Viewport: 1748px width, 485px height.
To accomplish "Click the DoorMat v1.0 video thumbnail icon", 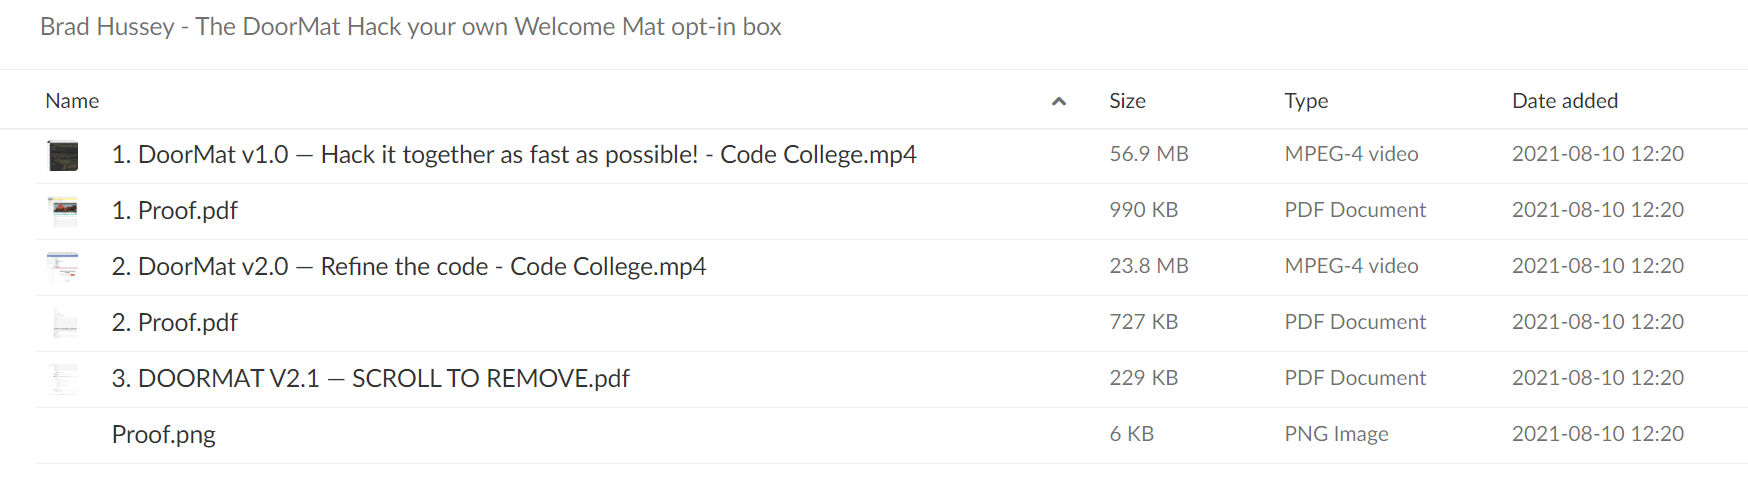I will (63, 155).
